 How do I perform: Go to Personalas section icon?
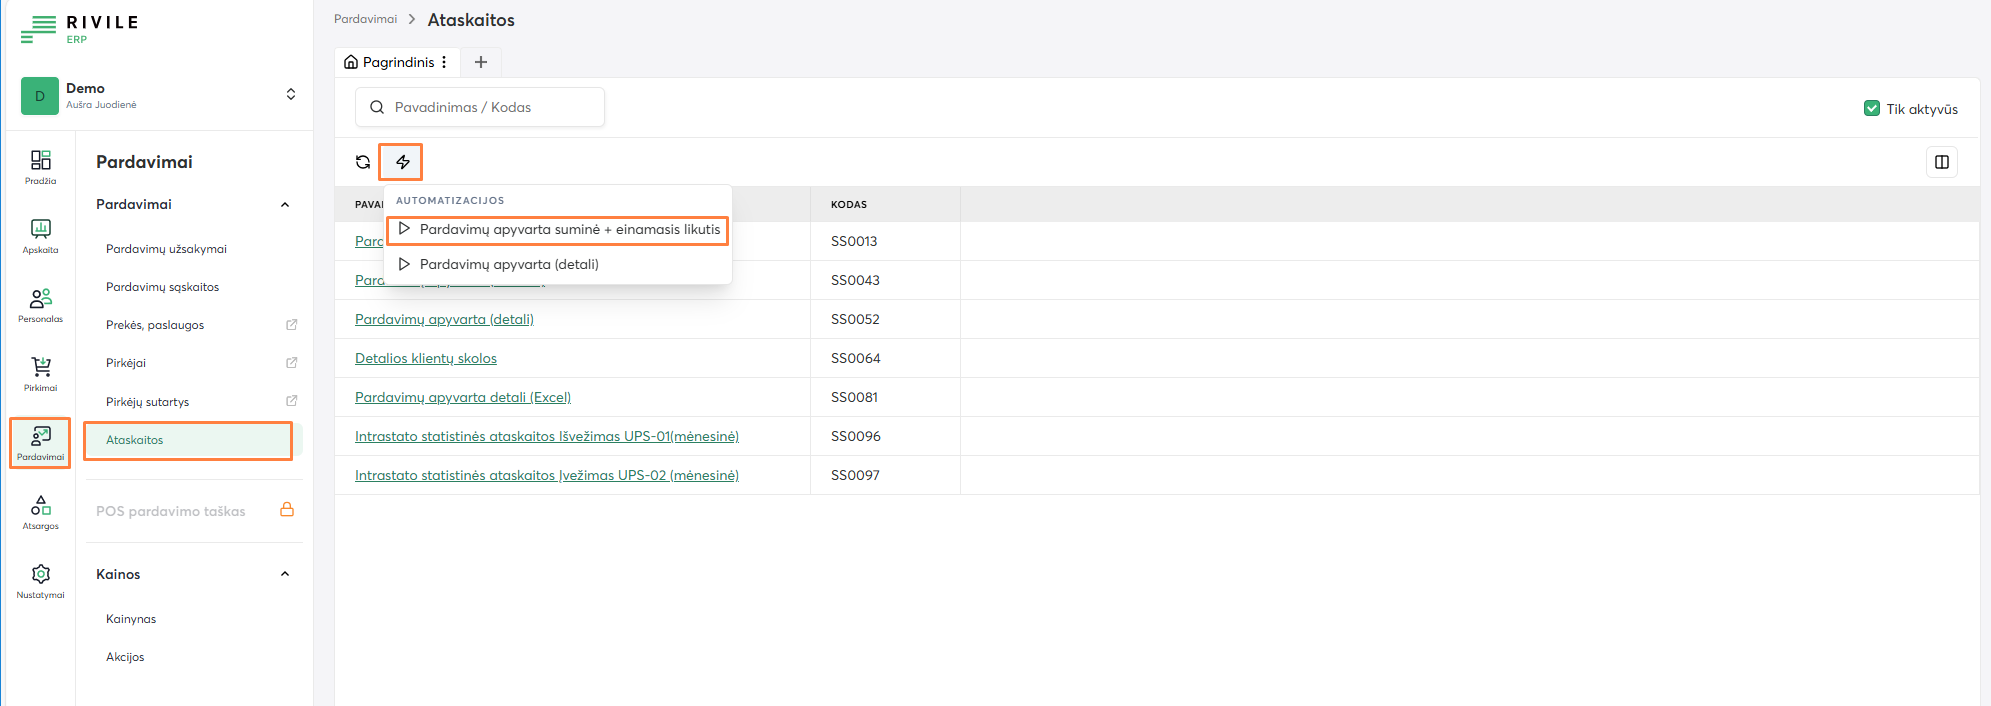40,304
